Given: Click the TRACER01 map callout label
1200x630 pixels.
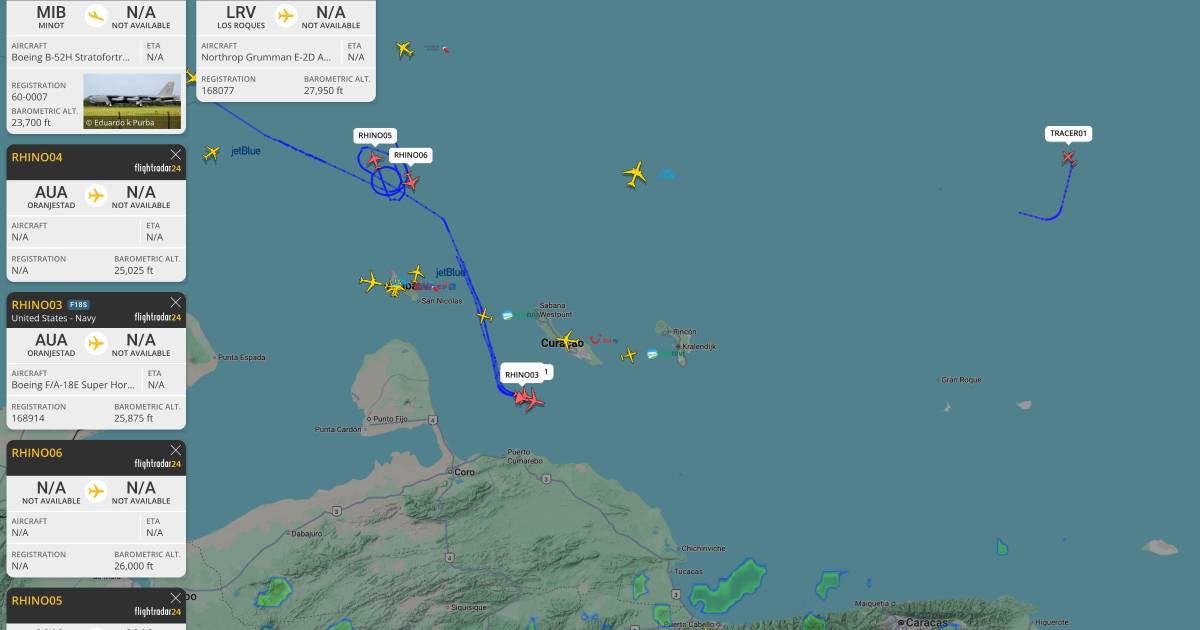Looking at the screenshot, I should (1068, 133).
